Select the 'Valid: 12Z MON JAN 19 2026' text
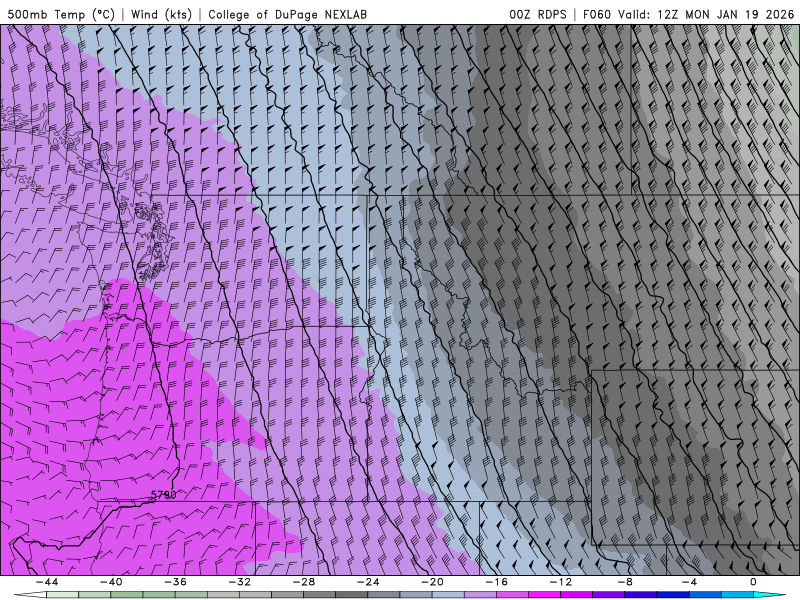This screenshot has height=600, width=800. point(706,14)
